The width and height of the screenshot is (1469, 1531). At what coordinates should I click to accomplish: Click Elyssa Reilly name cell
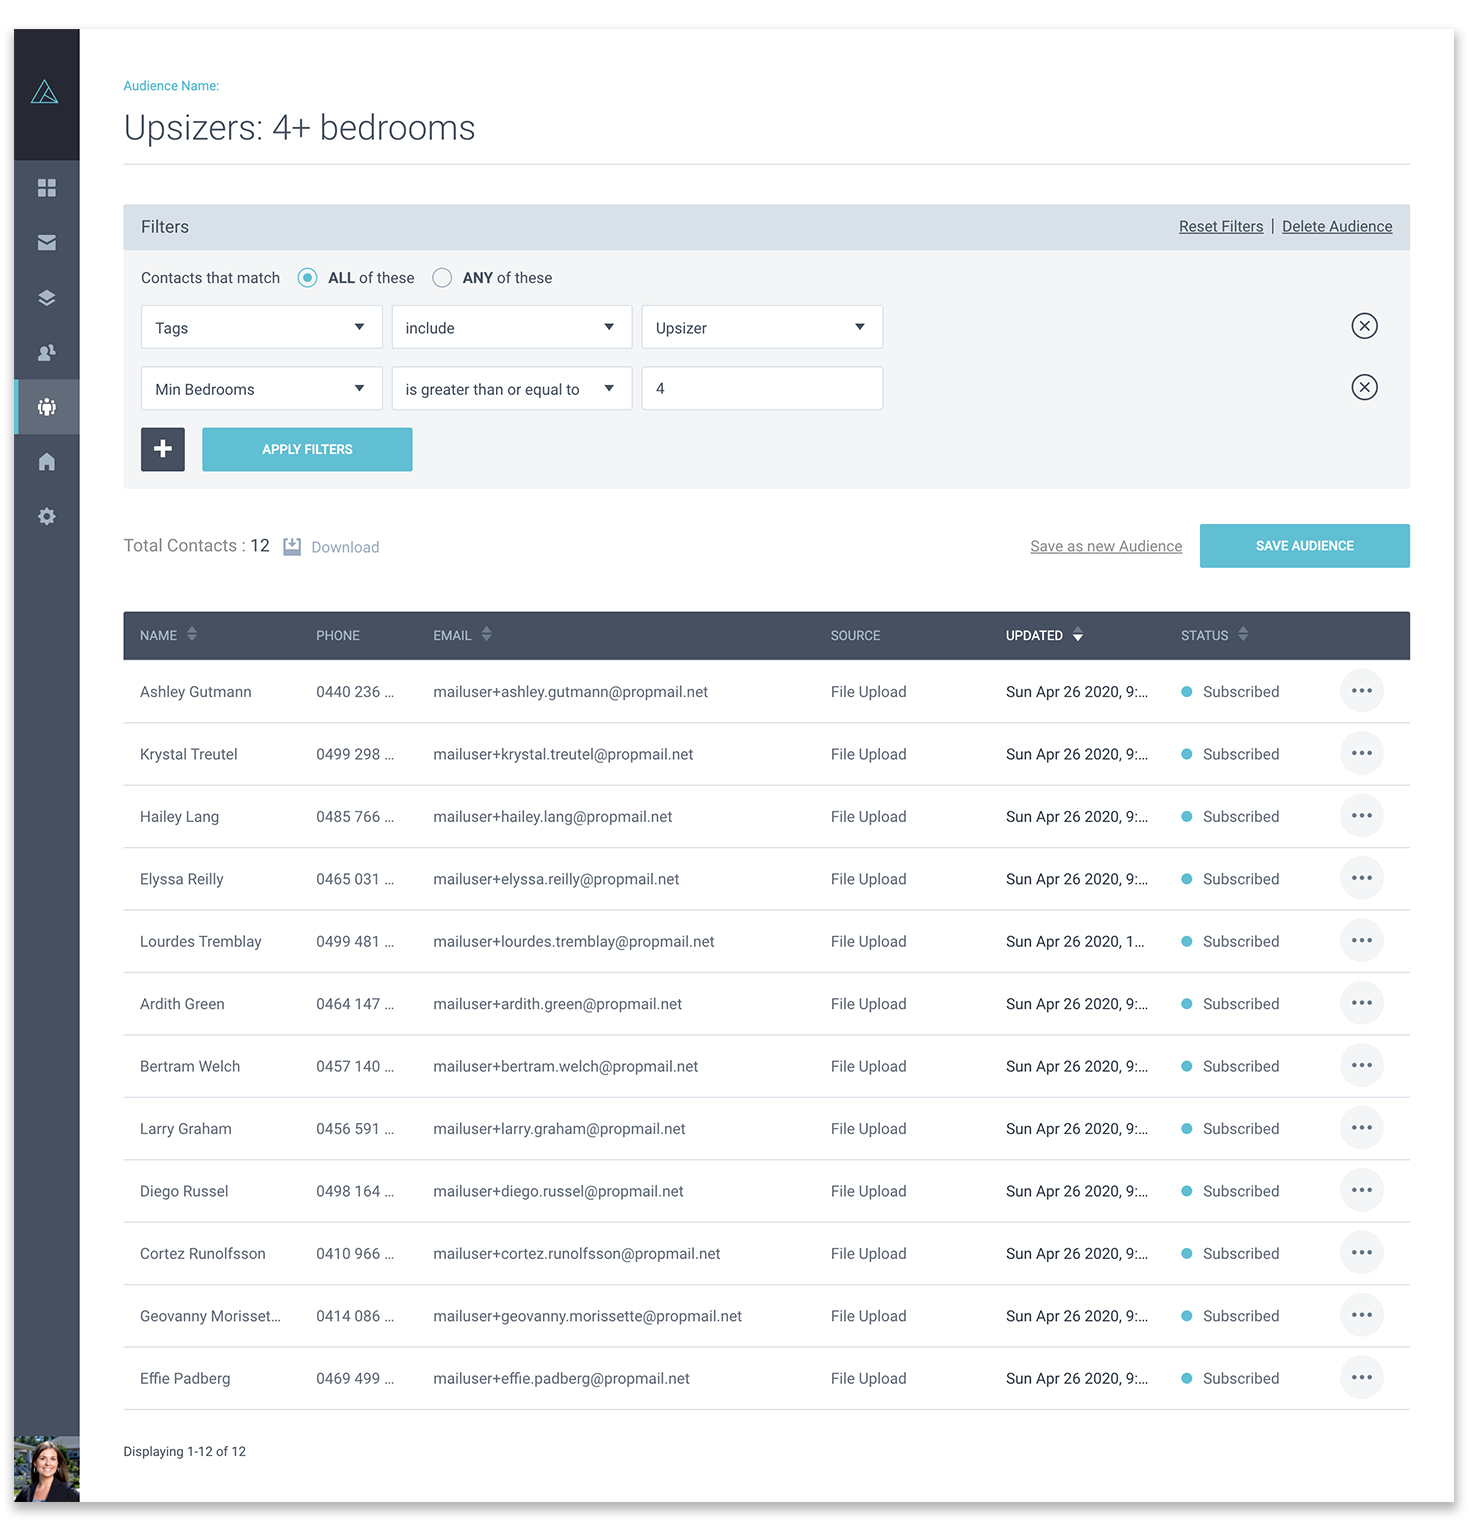point(182,879)
